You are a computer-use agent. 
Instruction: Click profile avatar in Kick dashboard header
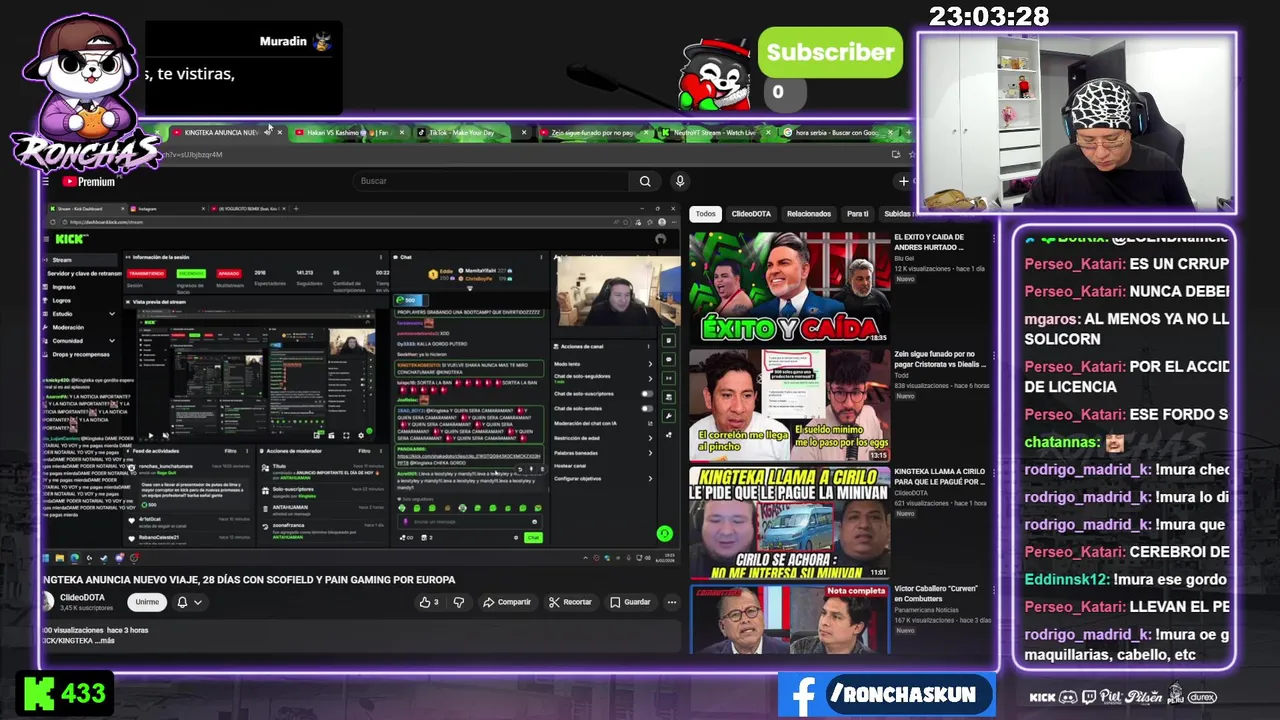660,239
